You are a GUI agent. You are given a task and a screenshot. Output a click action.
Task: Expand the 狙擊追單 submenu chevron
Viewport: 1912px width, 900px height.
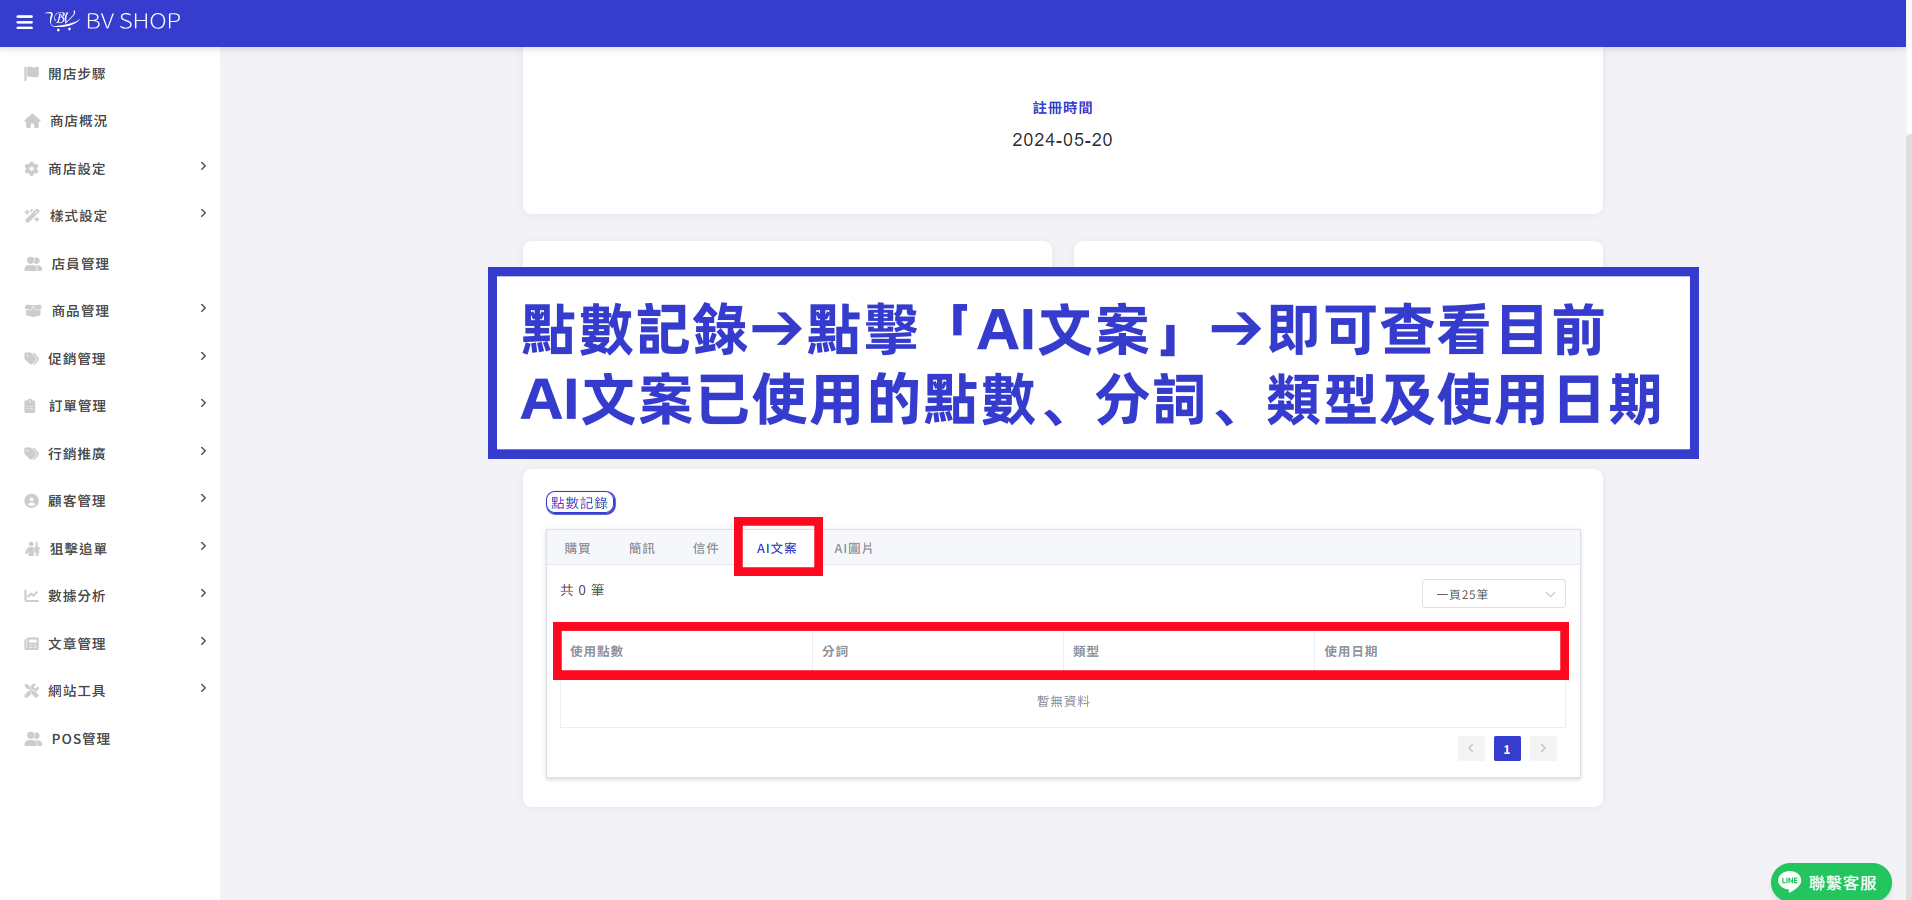(x=203, y=546)
